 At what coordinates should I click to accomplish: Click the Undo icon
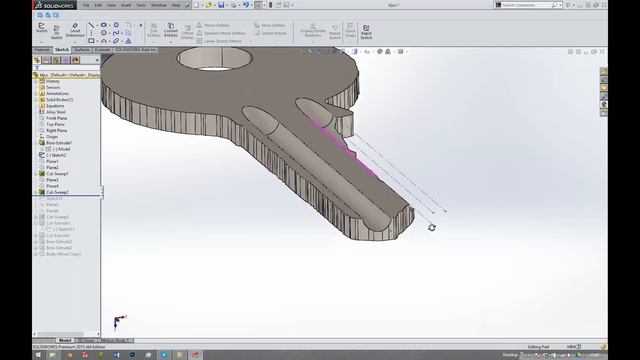point(246,5)
